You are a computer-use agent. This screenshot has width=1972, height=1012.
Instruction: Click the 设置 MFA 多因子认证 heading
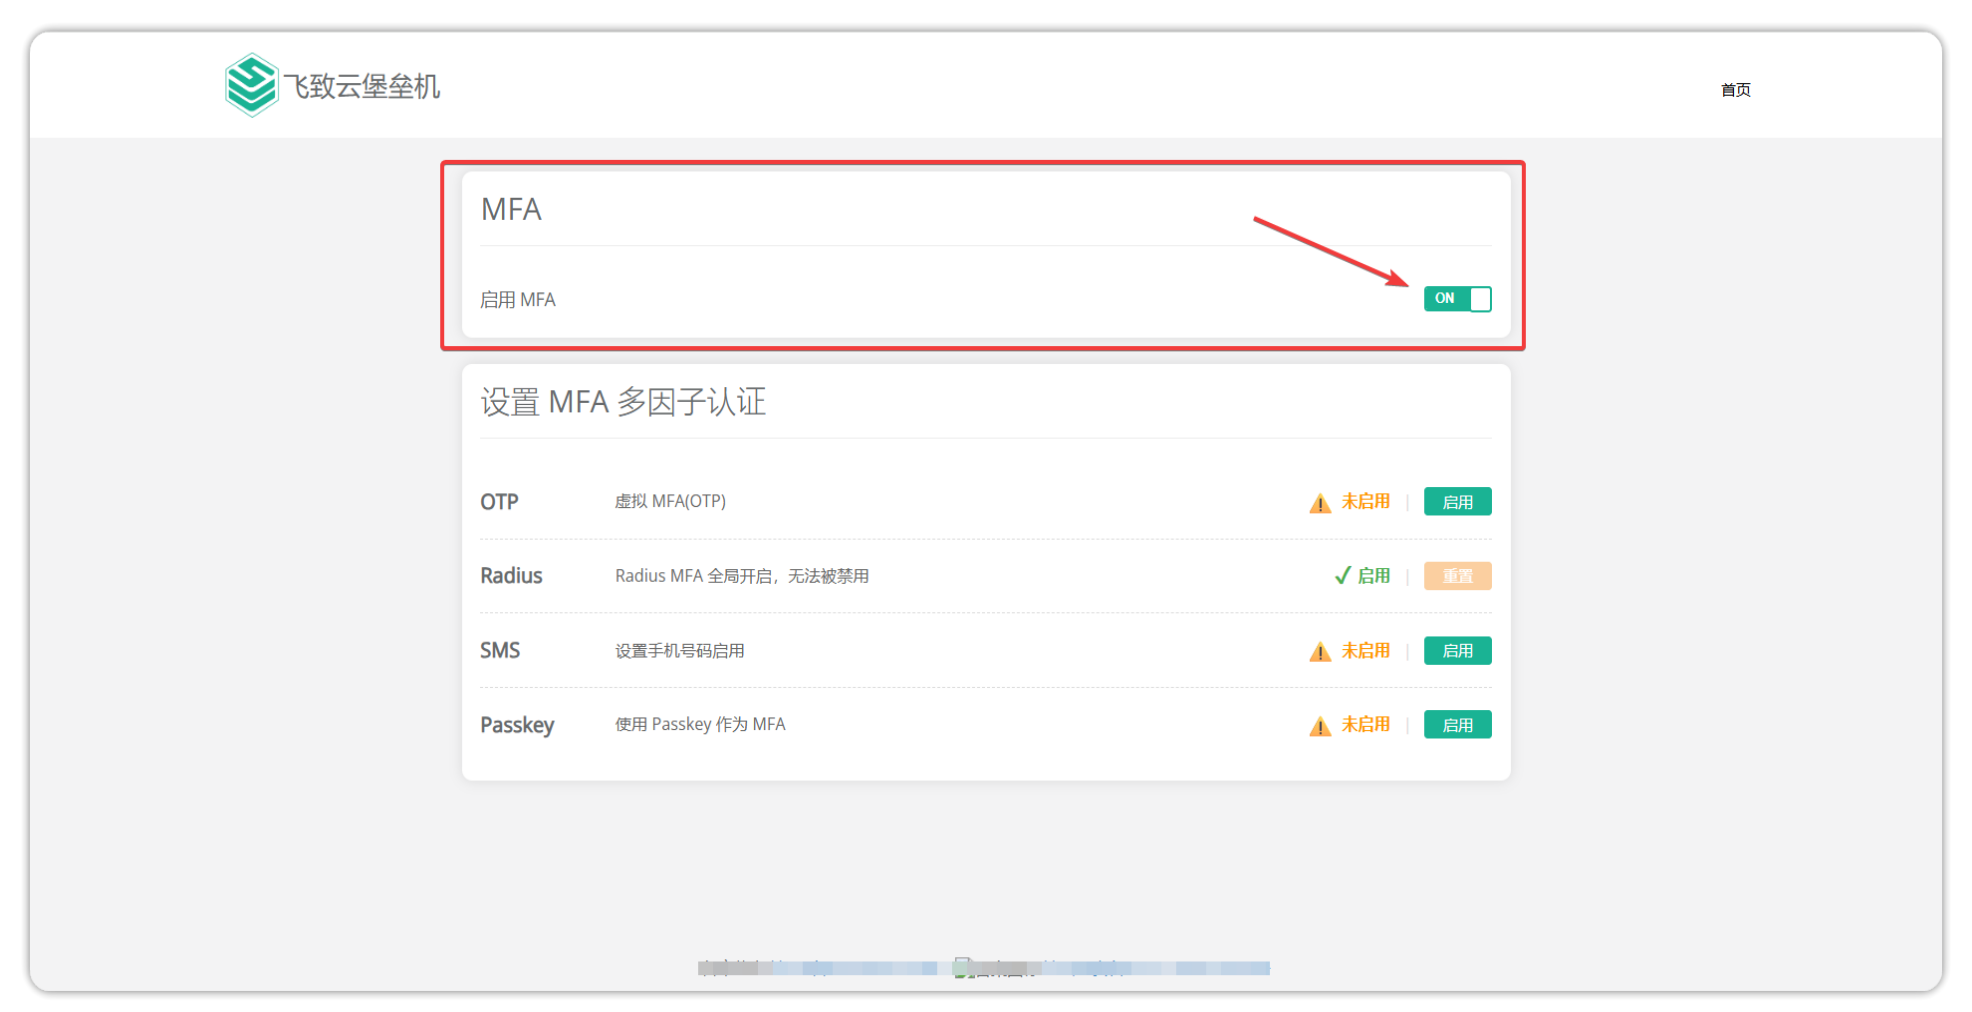623,402
